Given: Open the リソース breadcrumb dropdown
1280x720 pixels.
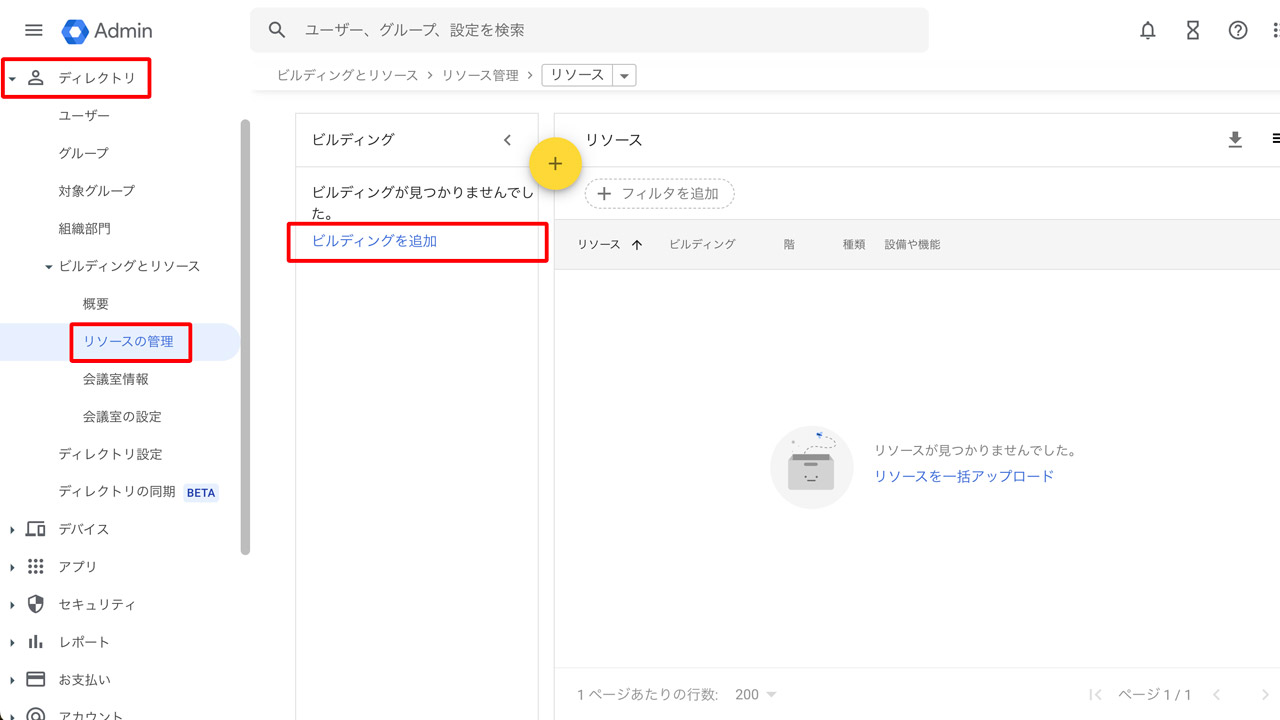Looking at the screenshot, I should [x=623, y=74].
